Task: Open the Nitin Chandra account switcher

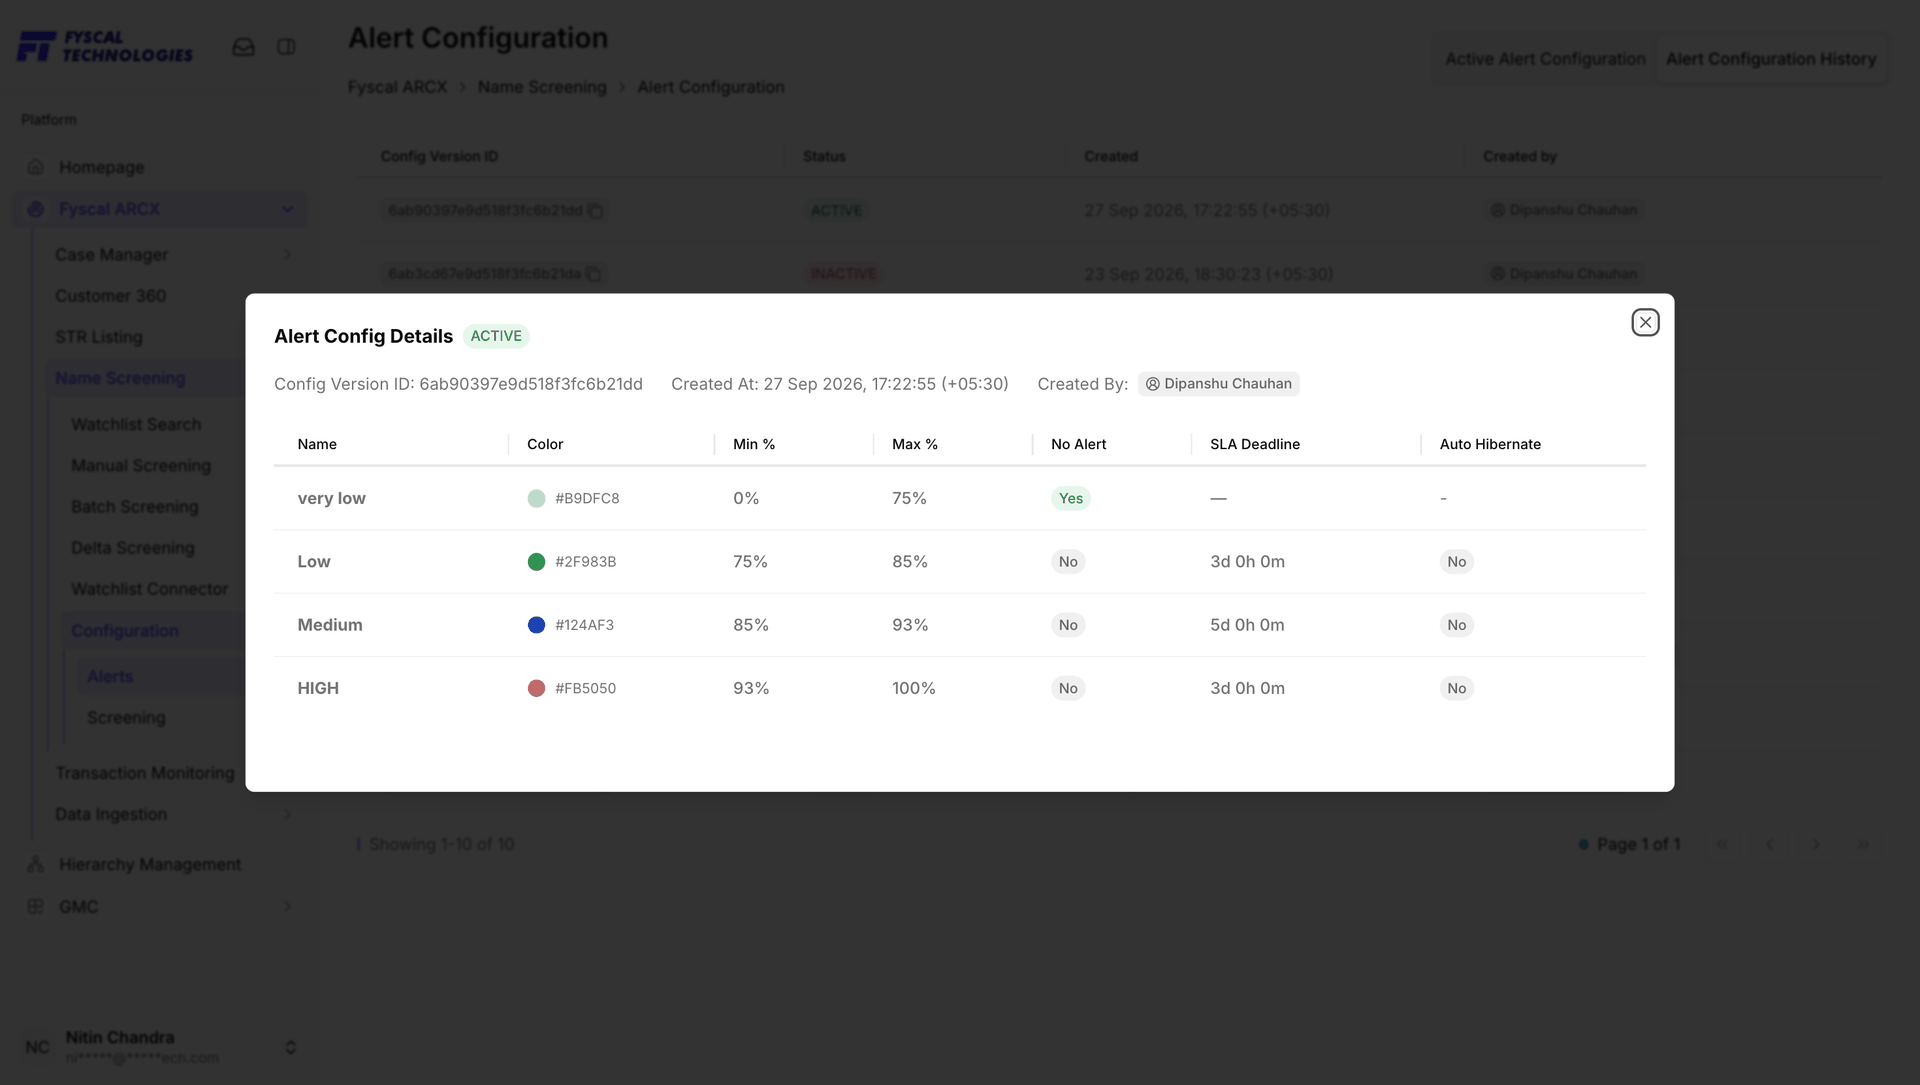Action: tap(290, 1047)
